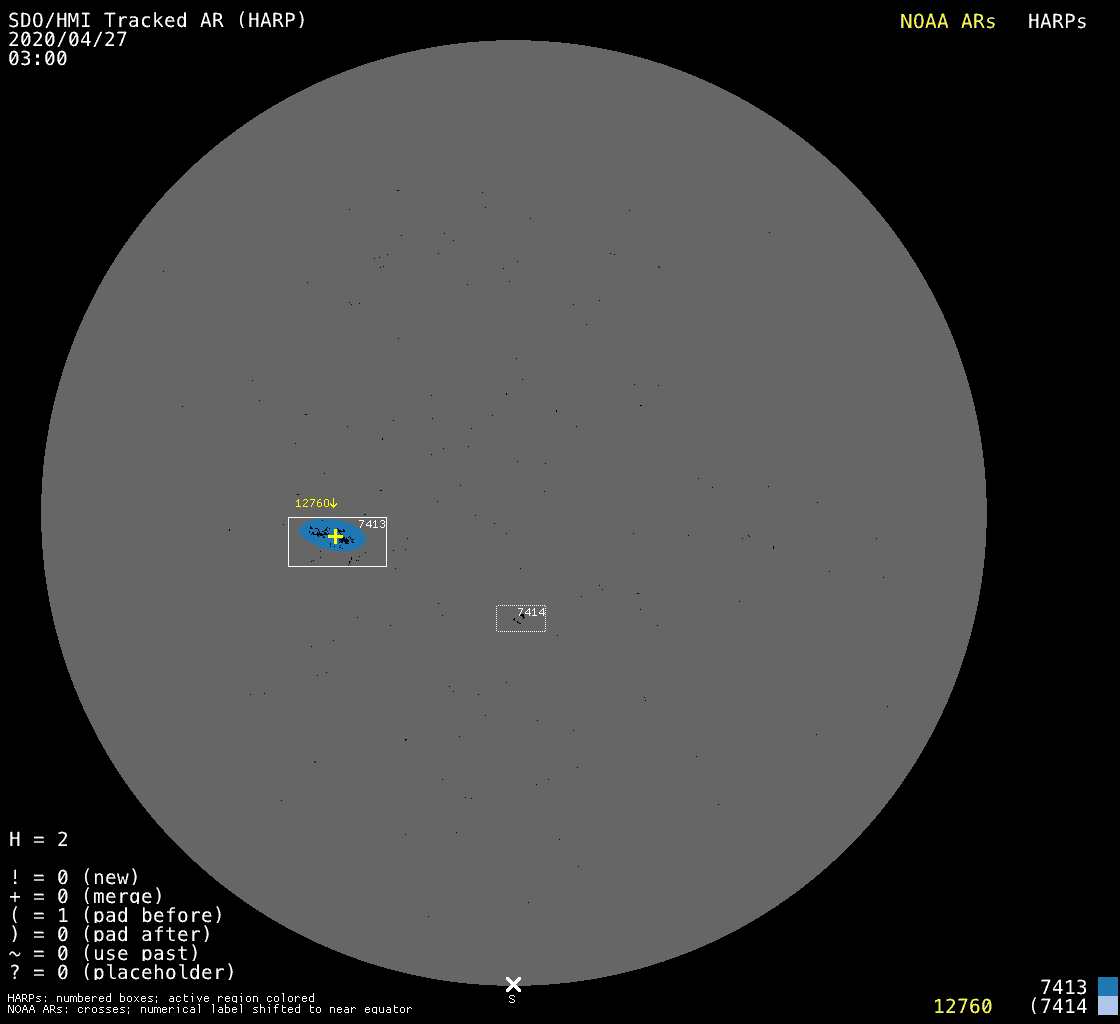Image resolution: width=1120 pixels, height=1024 pixels.
Task: Click the white HARPs legend label
Action: pos(1057,21)
